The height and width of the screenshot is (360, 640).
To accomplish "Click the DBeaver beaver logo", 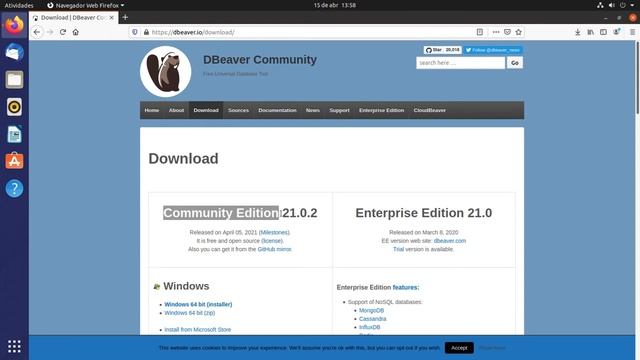I will 166,71.
